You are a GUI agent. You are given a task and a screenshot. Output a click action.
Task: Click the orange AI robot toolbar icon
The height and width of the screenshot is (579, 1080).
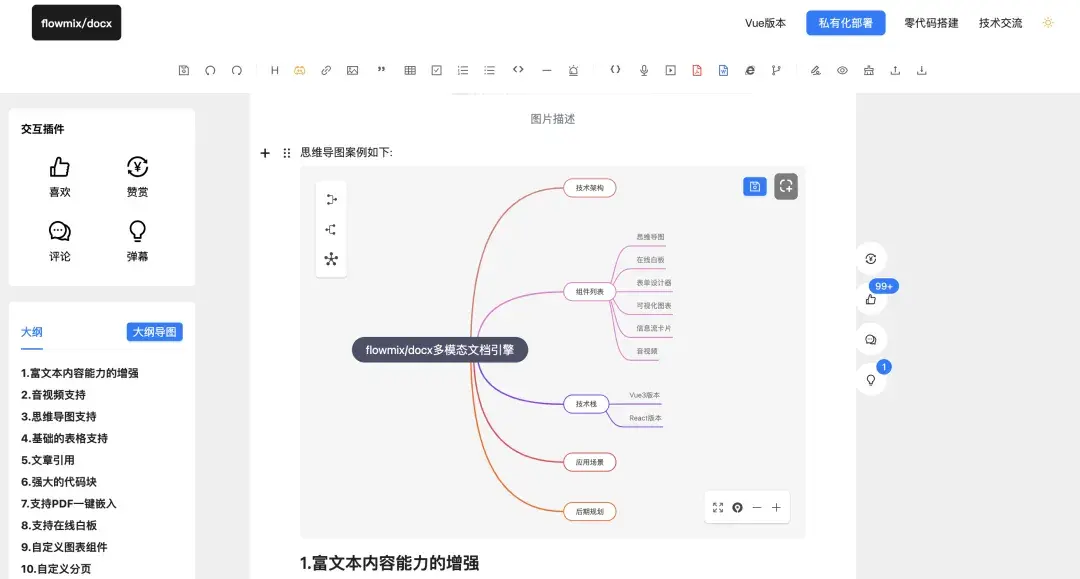(x=300, y=70)
